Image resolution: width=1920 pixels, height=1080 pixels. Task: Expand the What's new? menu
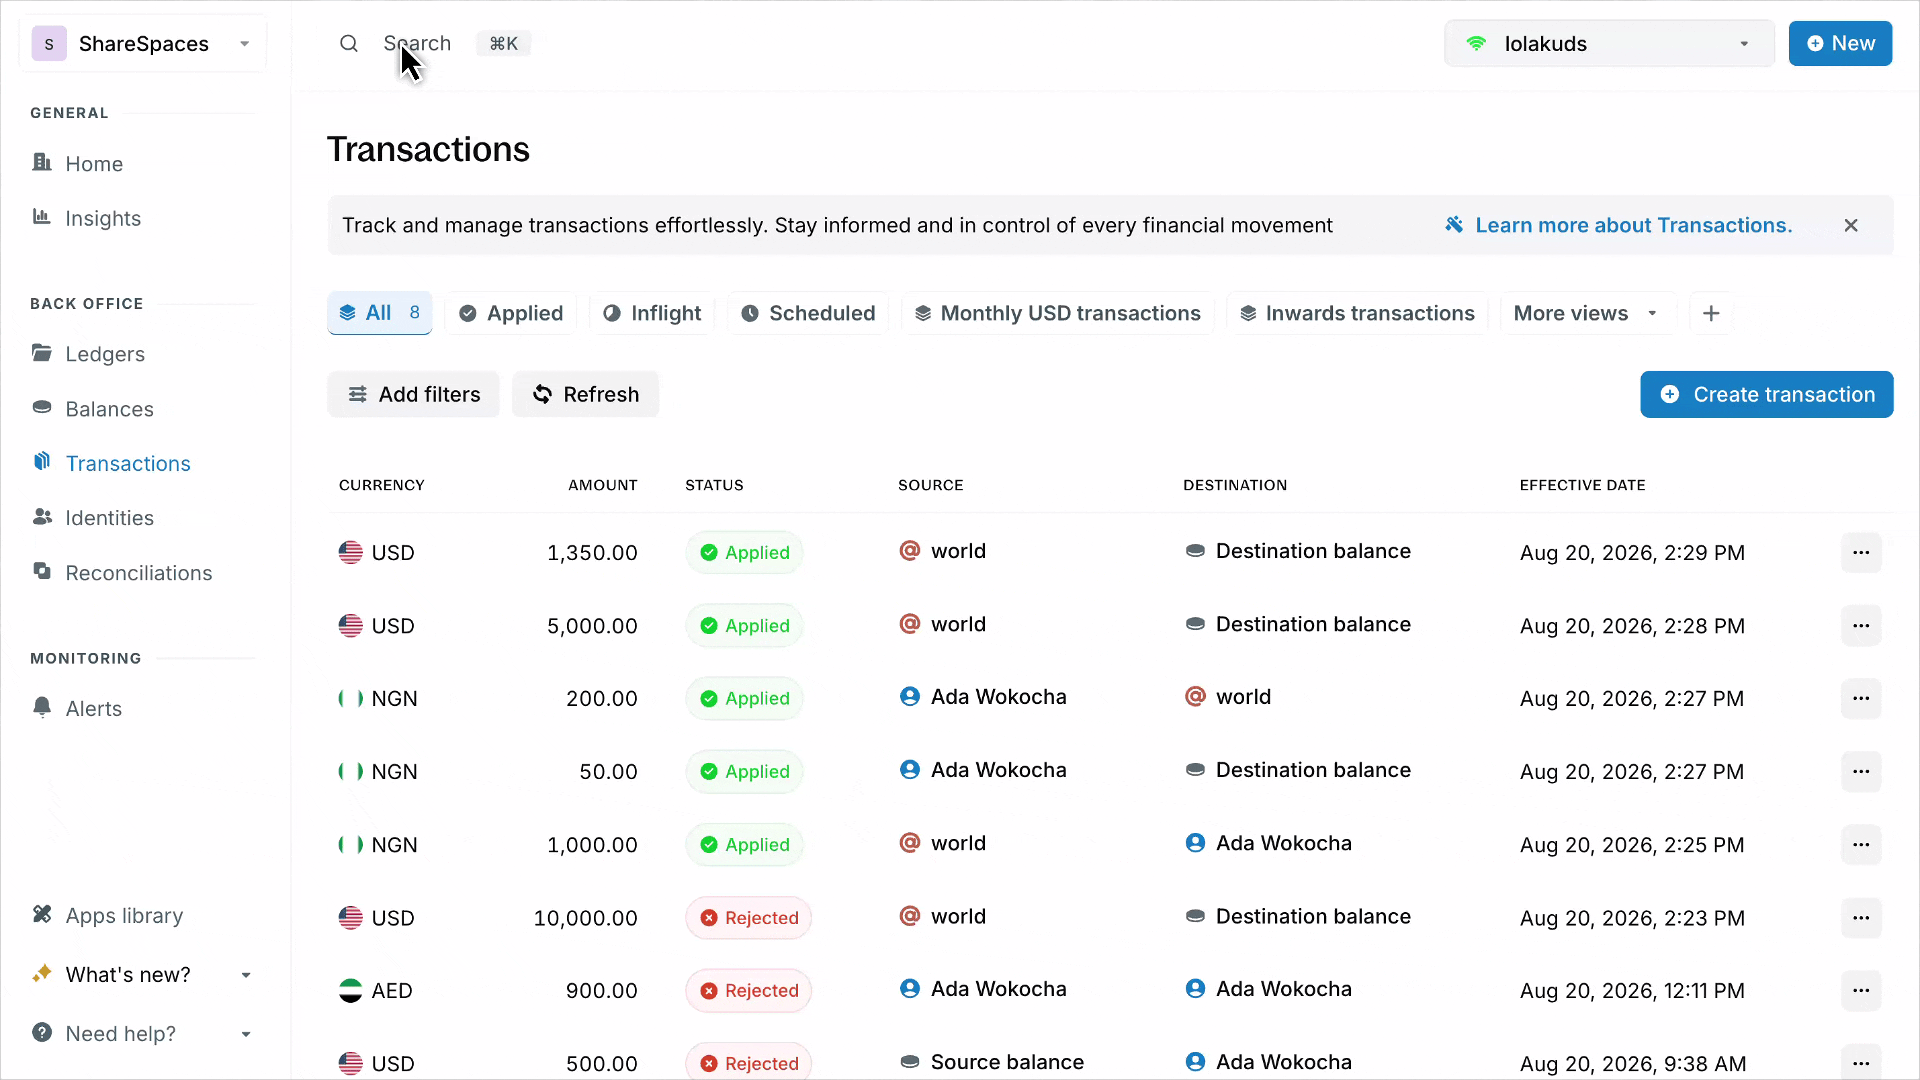pos(142,975)
